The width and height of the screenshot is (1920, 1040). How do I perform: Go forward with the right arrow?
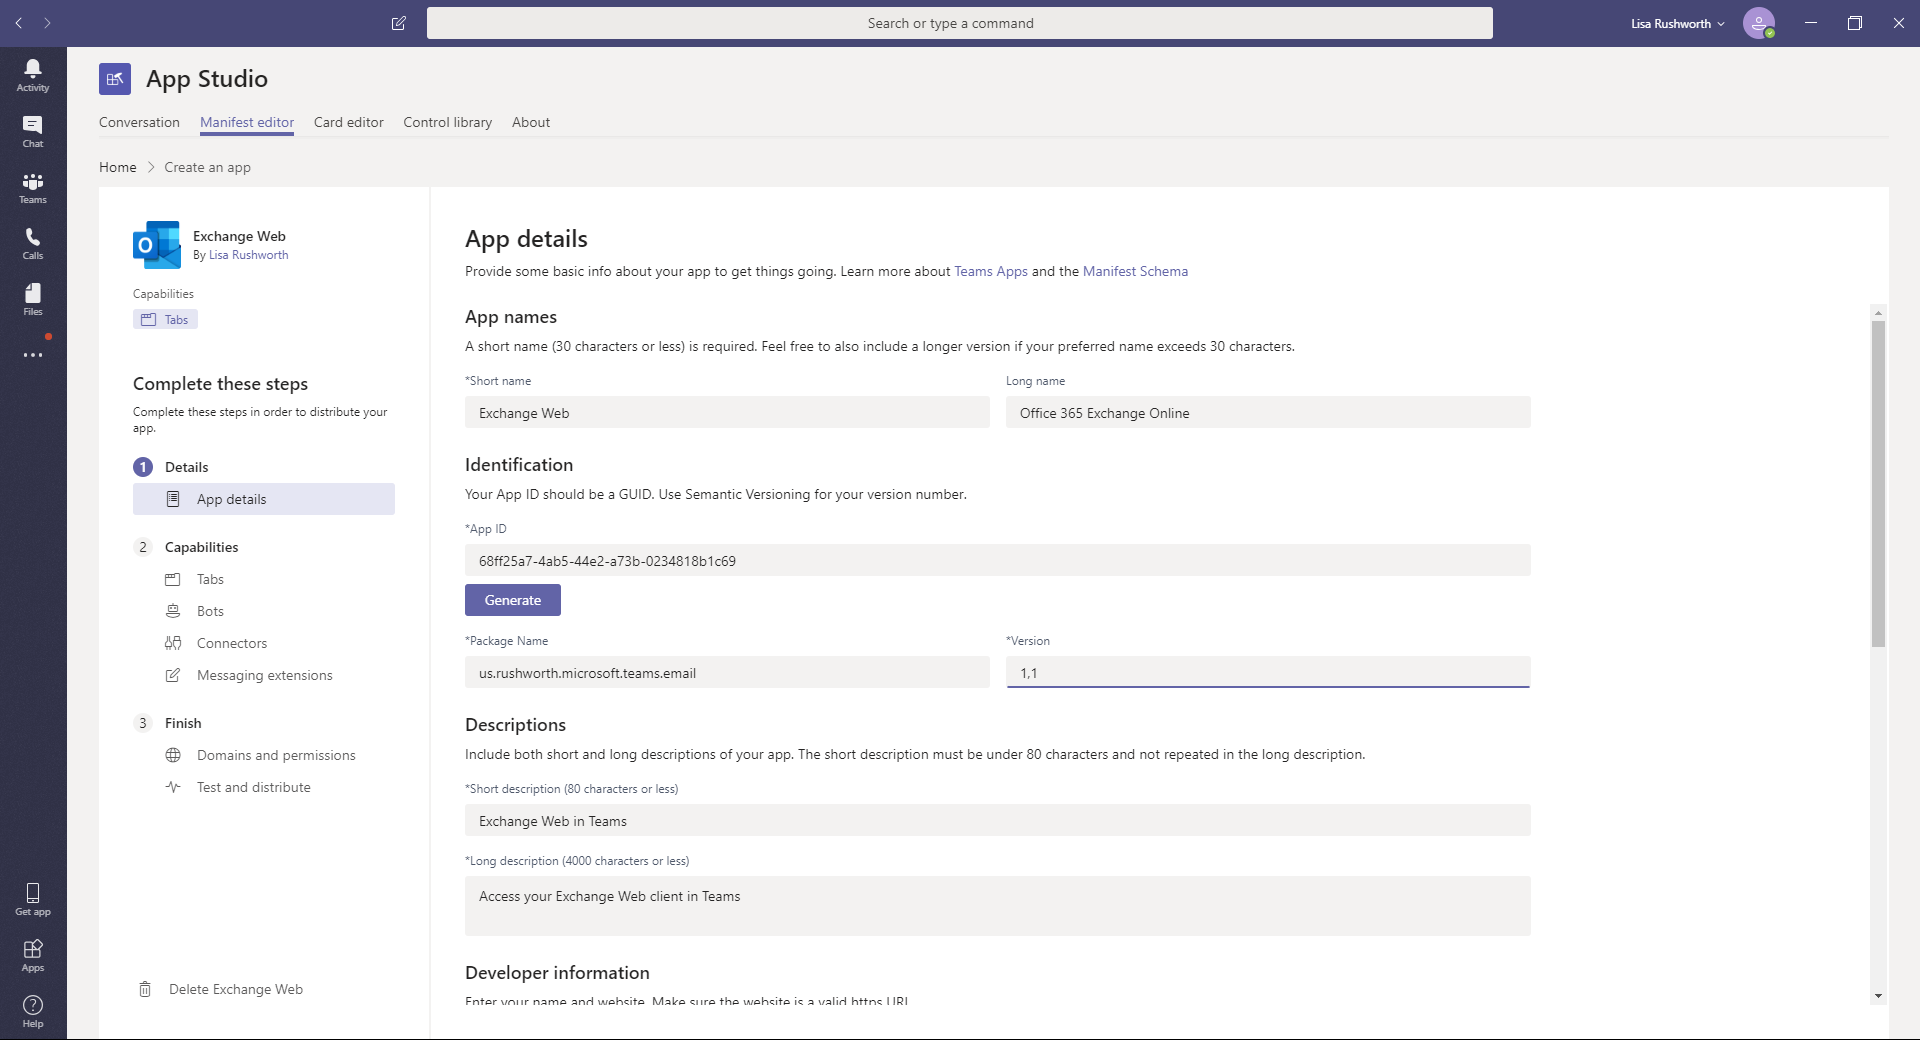(47, 23)
